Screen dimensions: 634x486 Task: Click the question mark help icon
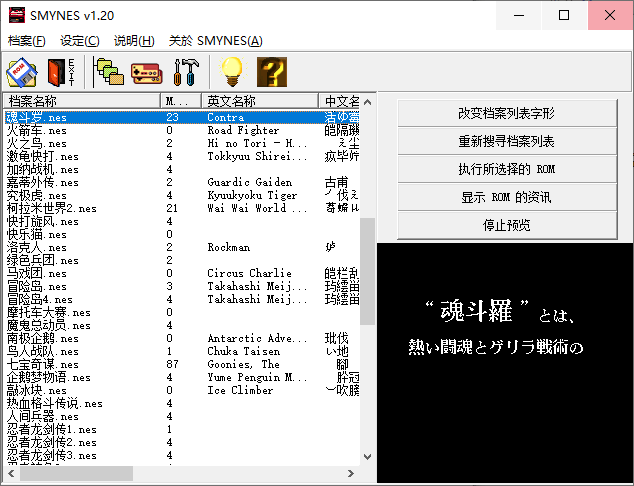pos(272,72)
